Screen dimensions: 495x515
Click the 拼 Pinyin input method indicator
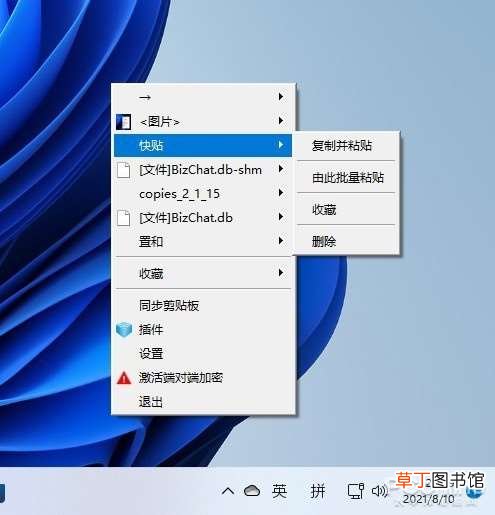click(318, 491)
